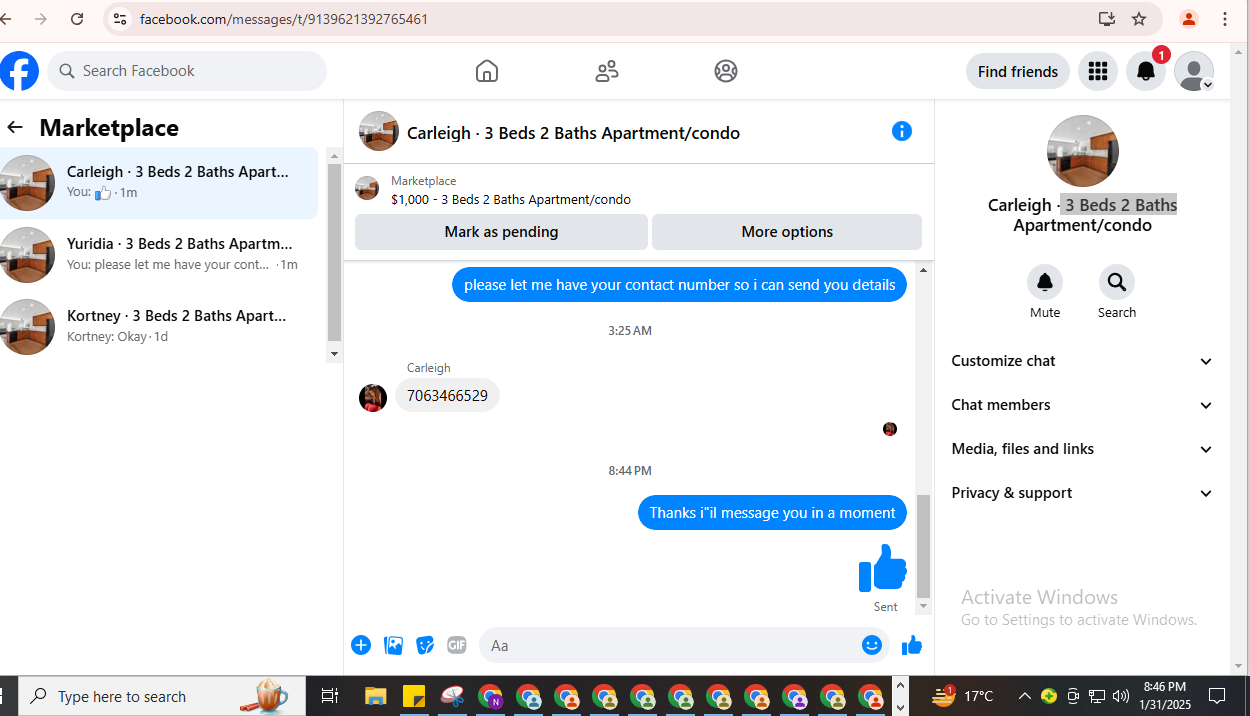The width and height of the screenshot is (1250, 716).
Task: Show hidden system tray icons
Action: pyautogui.click(x=1024, y=696)
